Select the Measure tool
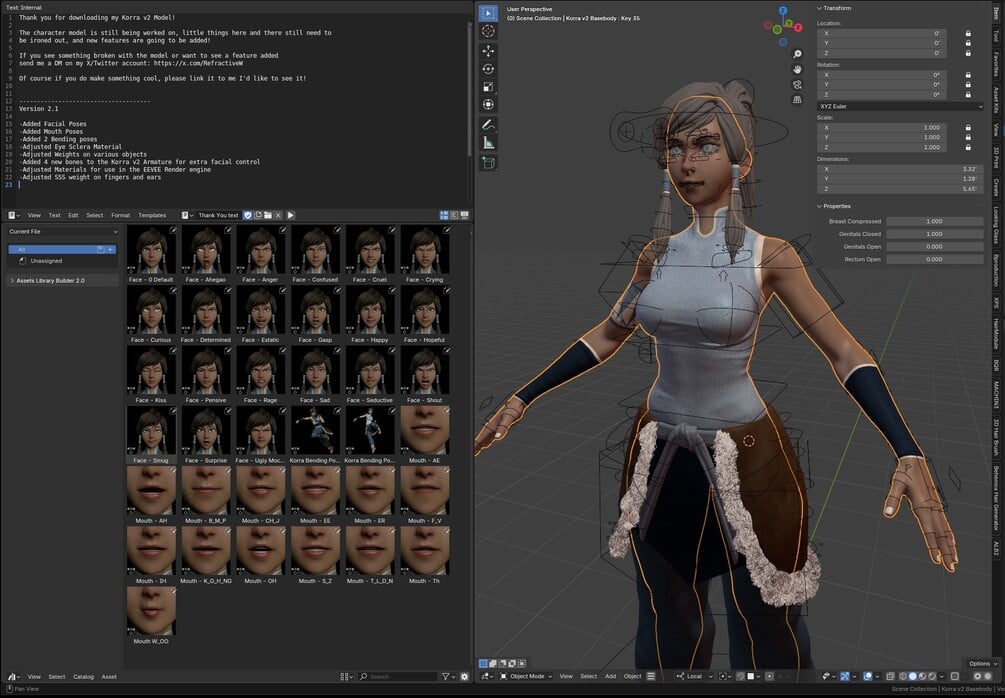This screenshot has width=1005, height=698. tap(488, 143)
